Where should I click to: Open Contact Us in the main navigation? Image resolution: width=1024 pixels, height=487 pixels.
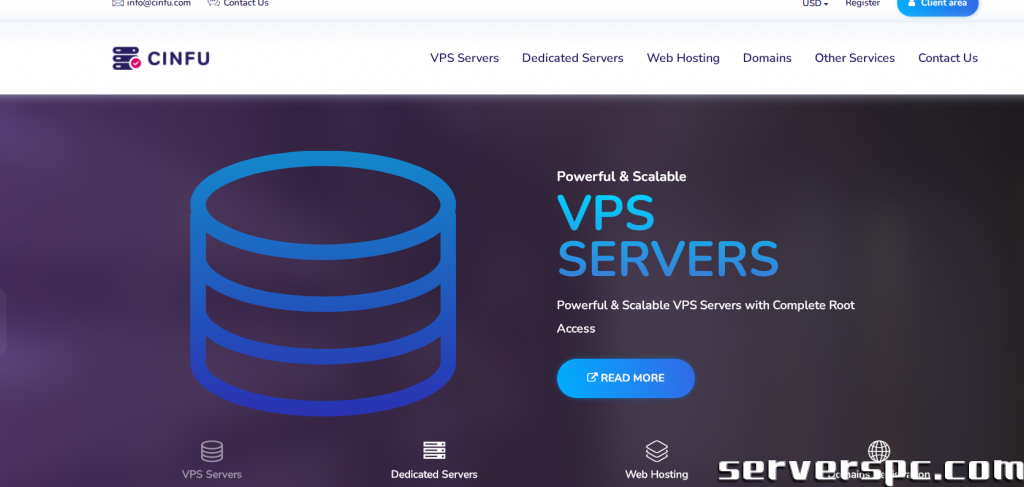tap(948, 58)
